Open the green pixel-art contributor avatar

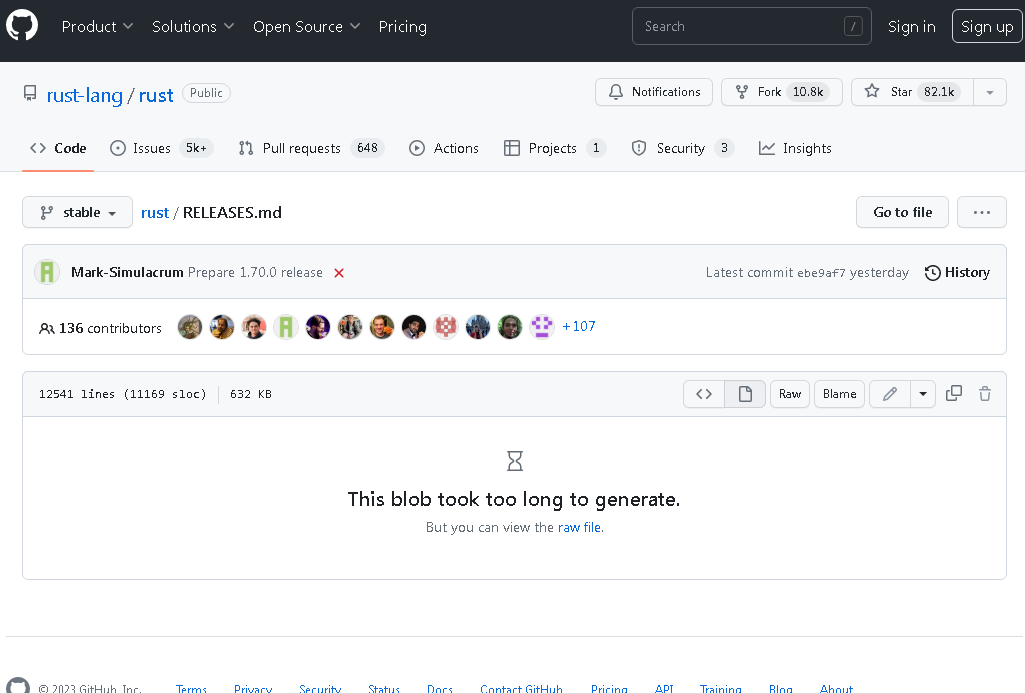tap(286, 327)
